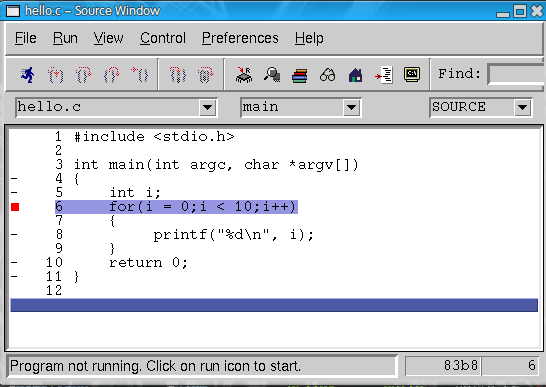Close the hello.c Source Window
This screenshot has height=387, width=546.
point(537,11)
